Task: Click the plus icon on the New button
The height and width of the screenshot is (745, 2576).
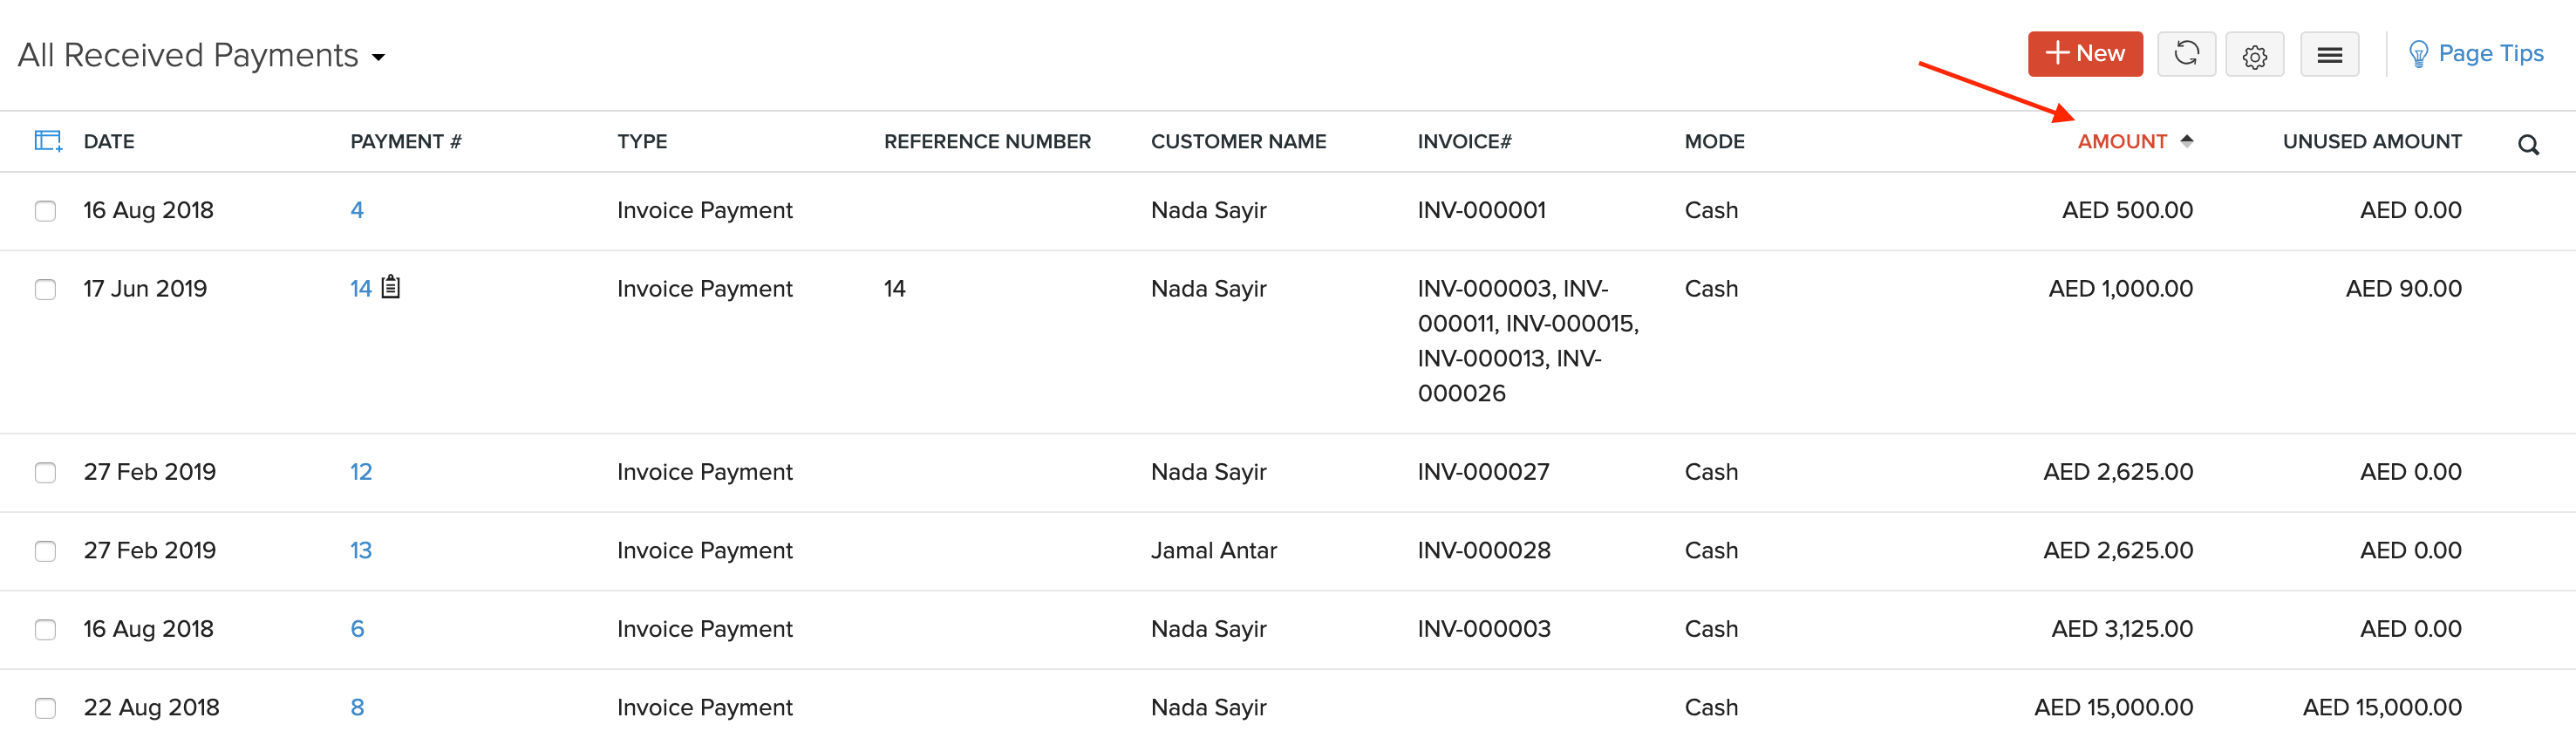Action: point(2059,54)
